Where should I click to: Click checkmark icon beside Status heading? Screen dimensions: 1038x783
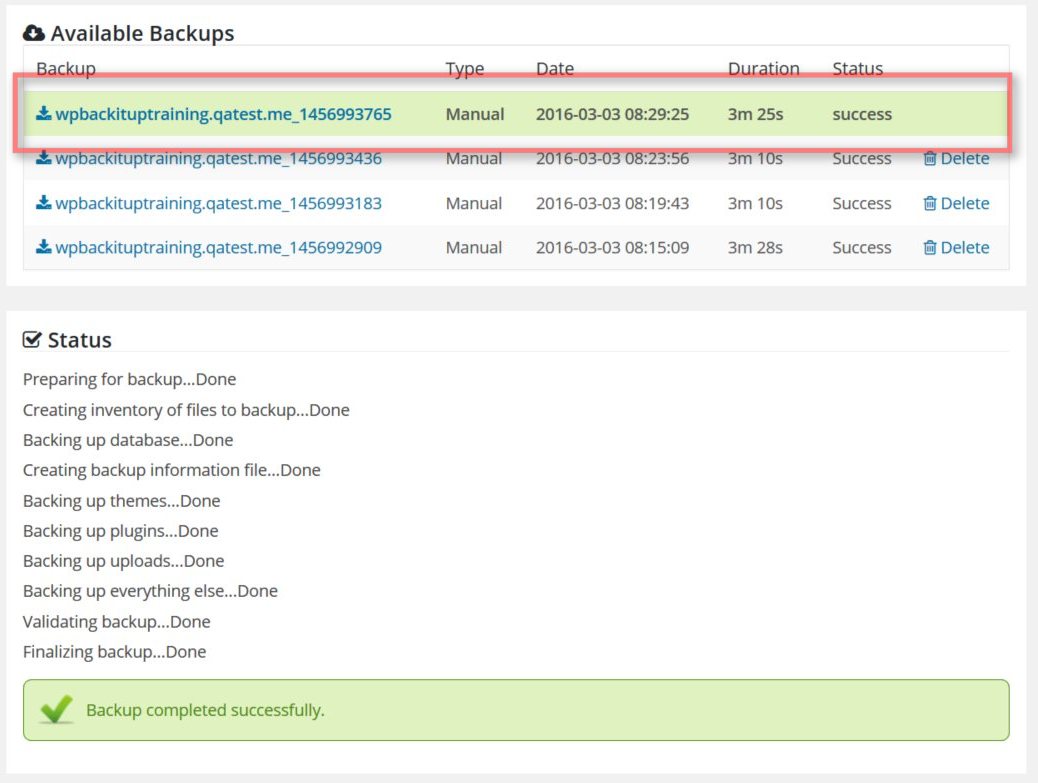coord(32,340)
